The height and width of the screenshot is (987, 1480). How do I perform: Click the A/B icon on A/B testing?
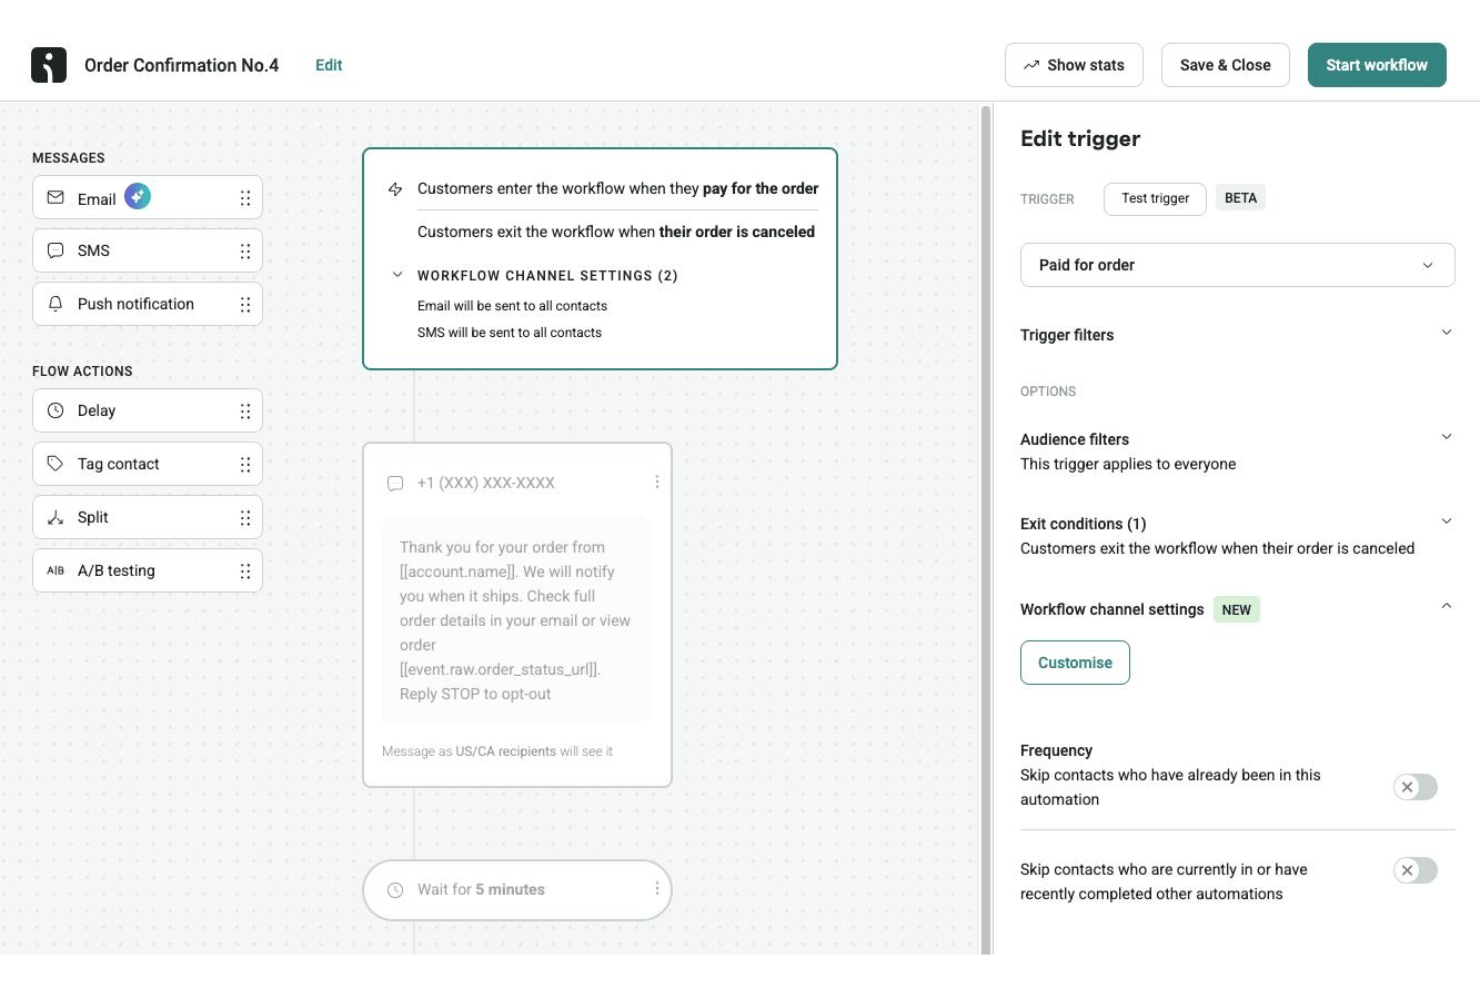click(x=56, y=571)
